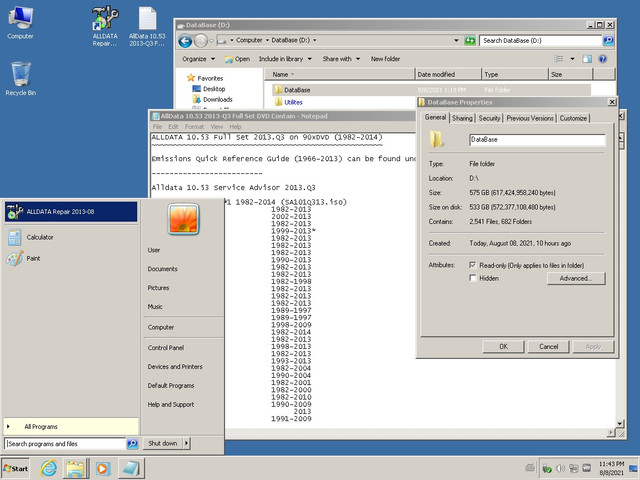Open Control Panel from Start menu
The width and height of the screenshot is (640, 480).
[166, 348]
